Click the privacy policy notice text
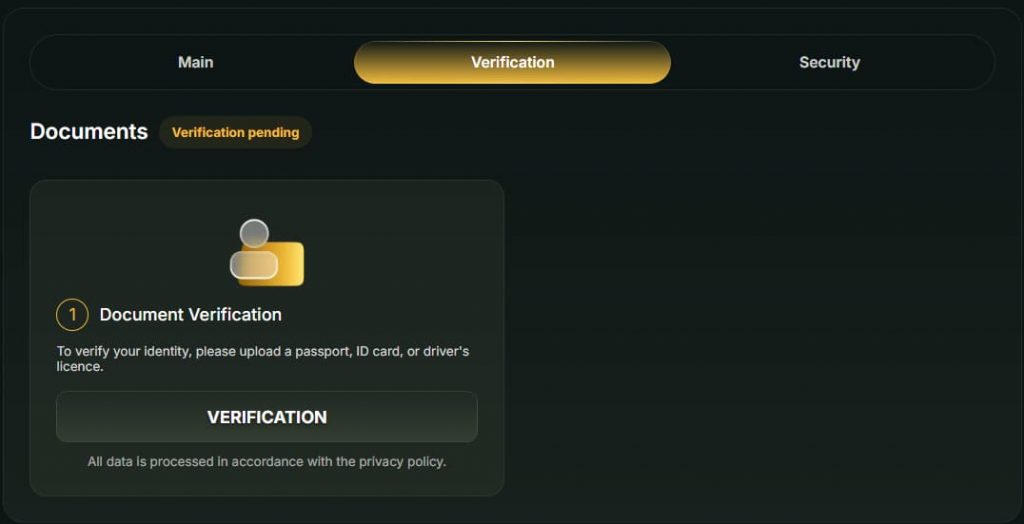The height and width of the screenshot is (524, 1024). coord(266,462)
